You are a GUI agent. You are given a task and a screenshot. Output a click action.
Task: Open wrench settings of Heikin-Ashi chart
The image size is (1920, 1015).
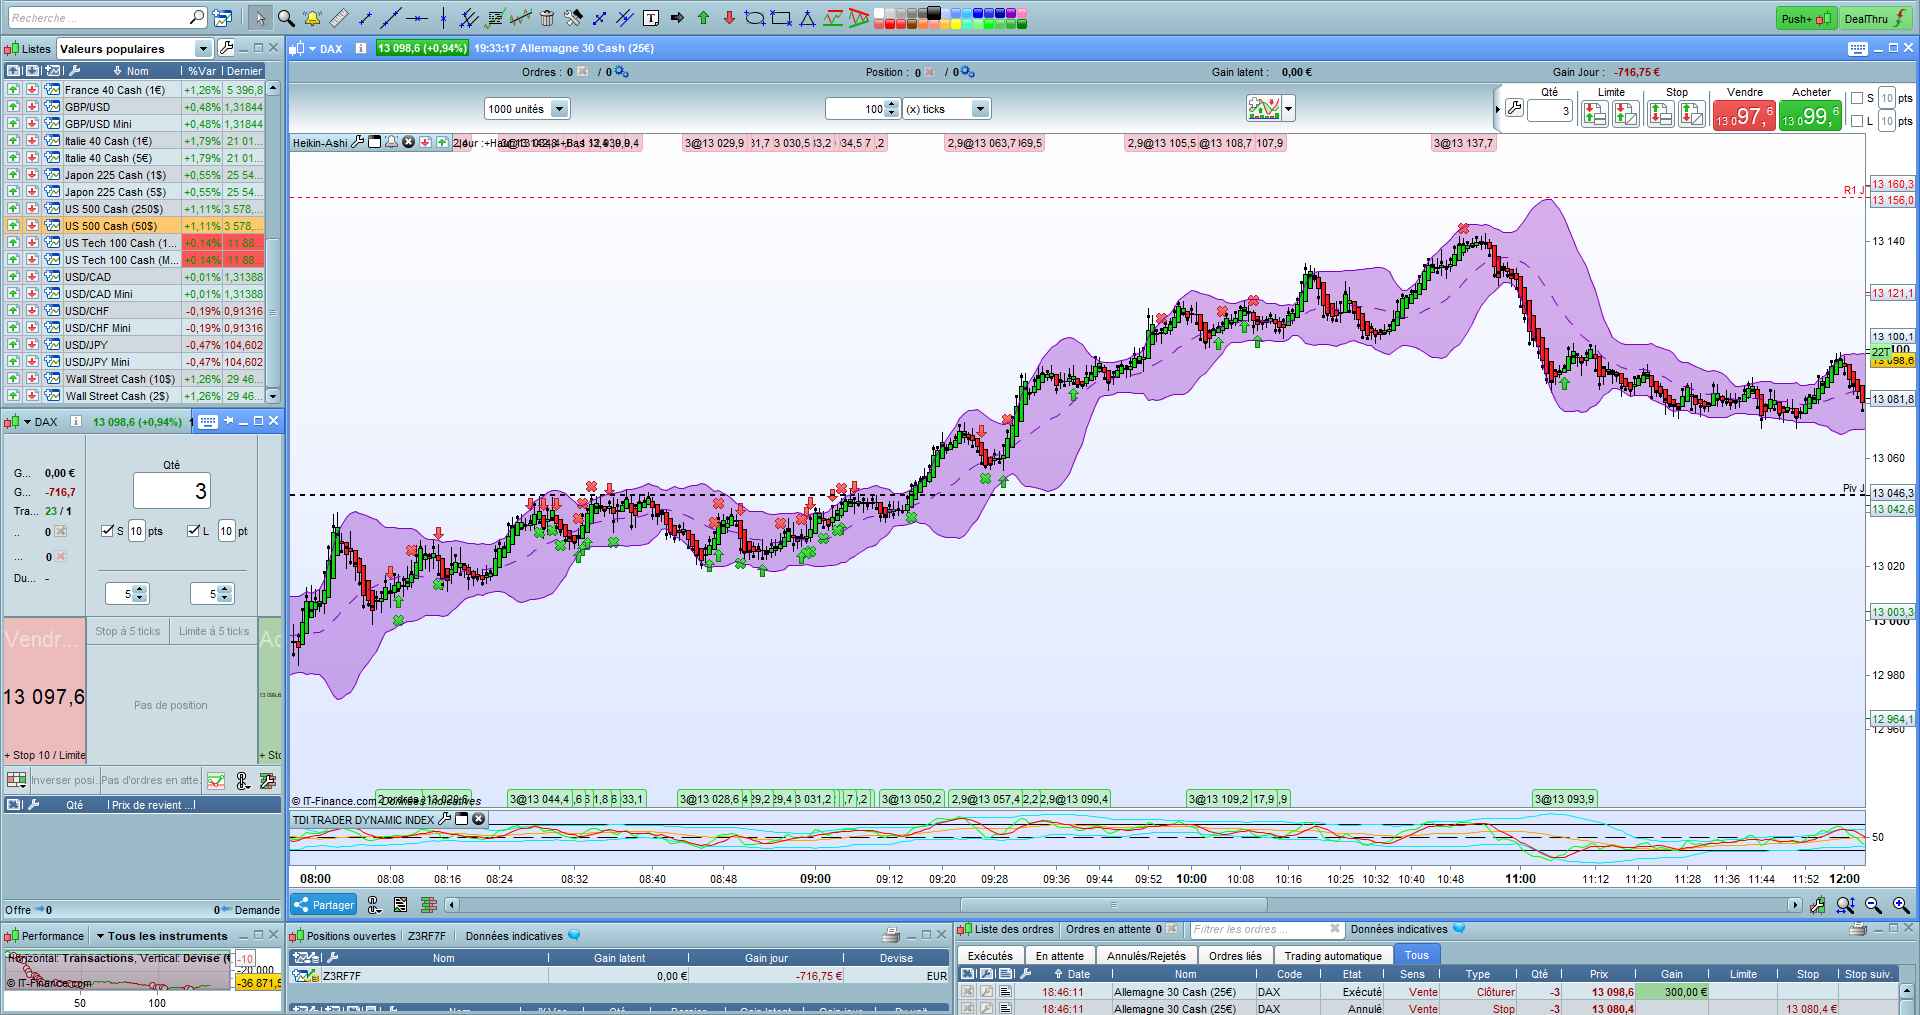tap(358, 143)
